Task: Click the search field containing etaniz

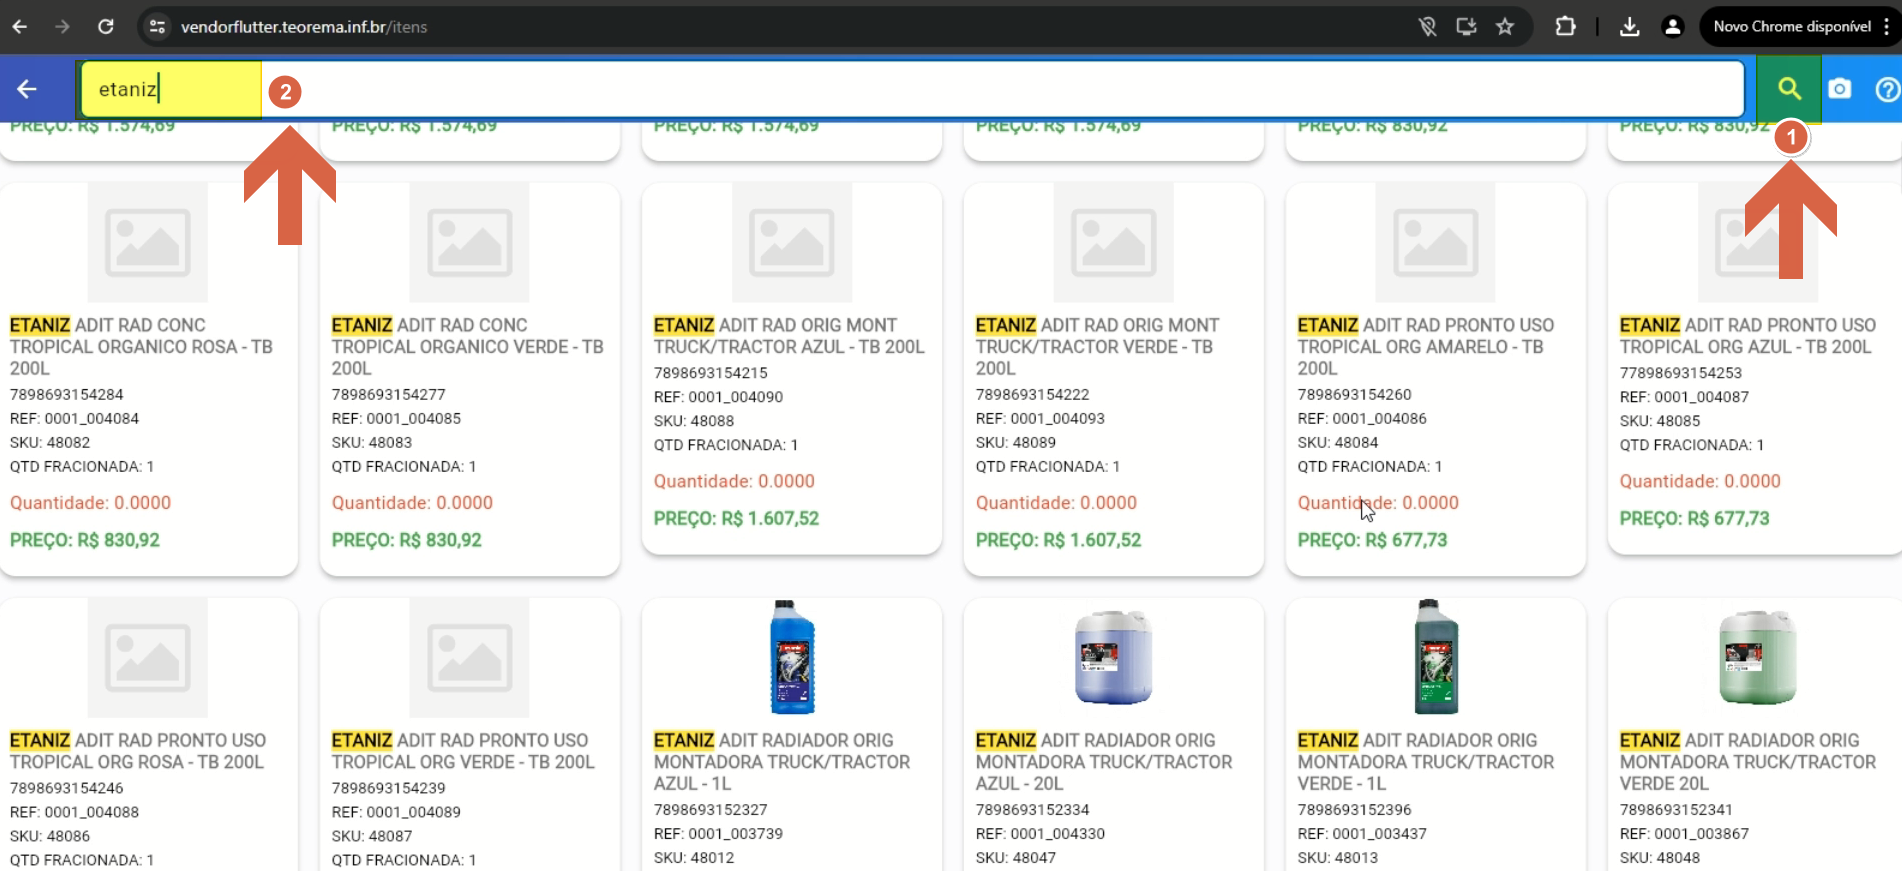Action: pos(912,89)
